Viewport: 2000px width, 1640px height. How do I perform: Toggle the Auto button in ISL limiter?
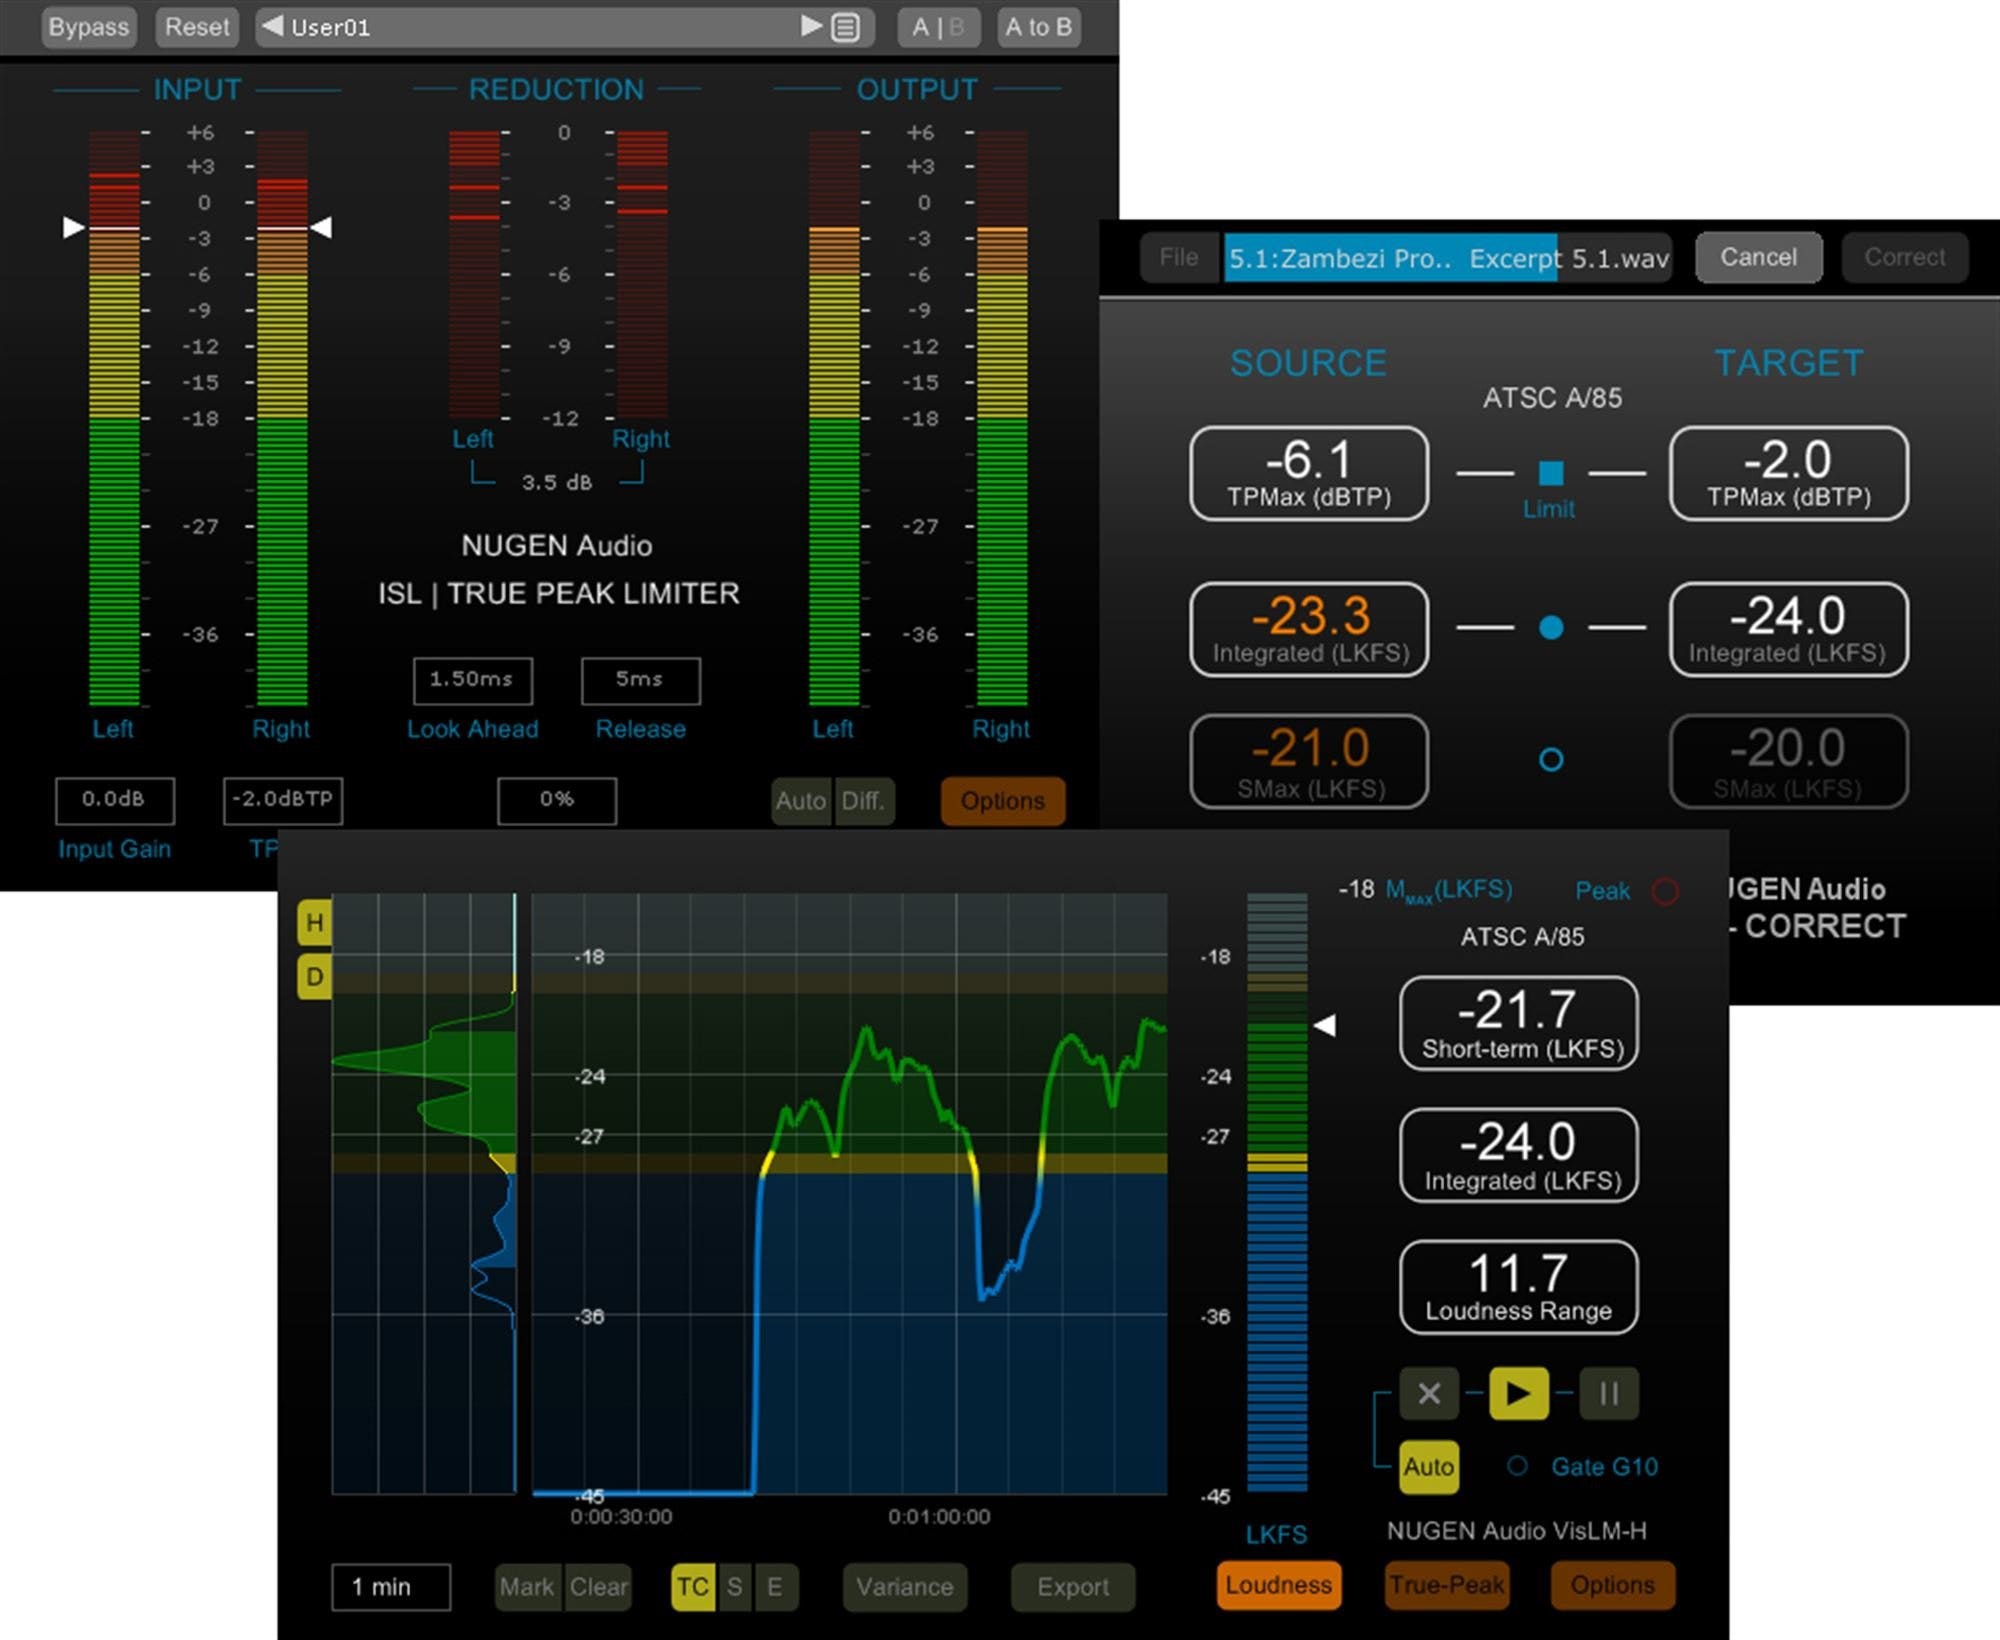tap(801, 801)
